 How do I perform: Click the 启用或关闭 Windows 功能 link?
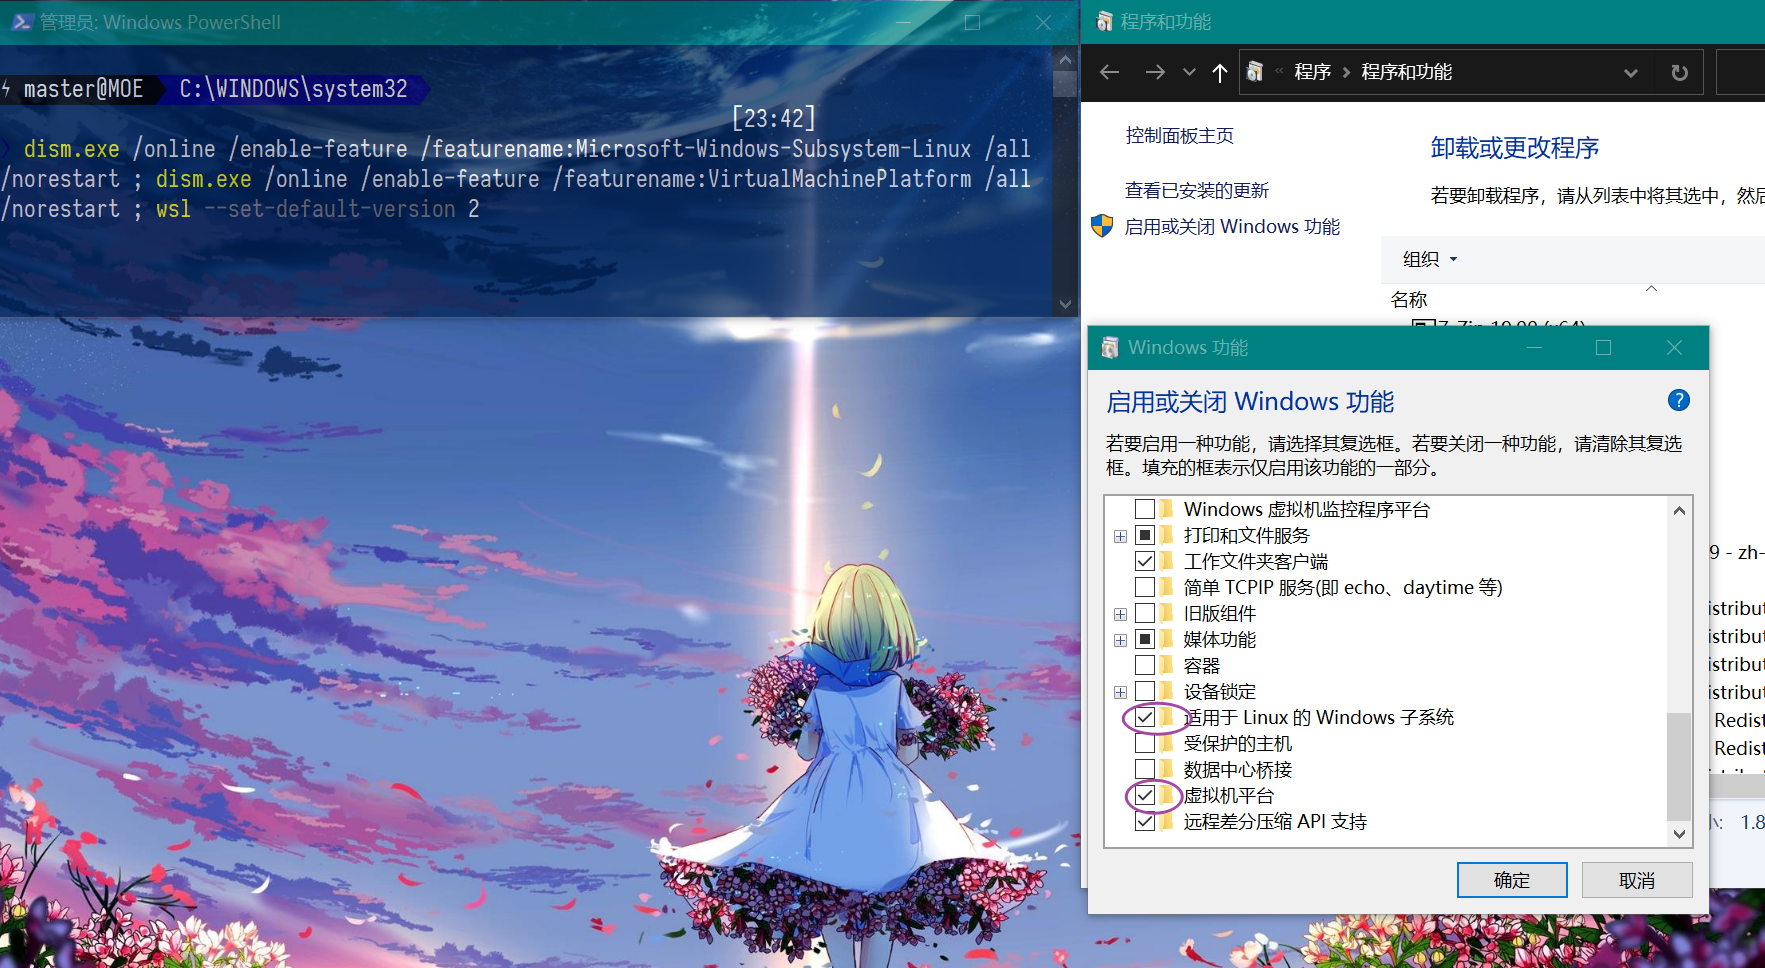[1232, 227]
